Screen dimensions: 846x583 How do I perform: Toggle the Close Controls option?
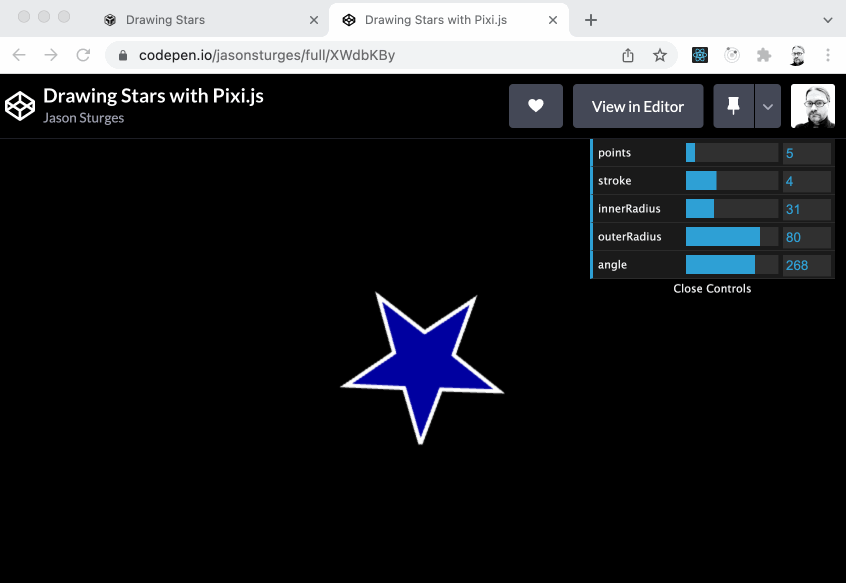(711, 288)
